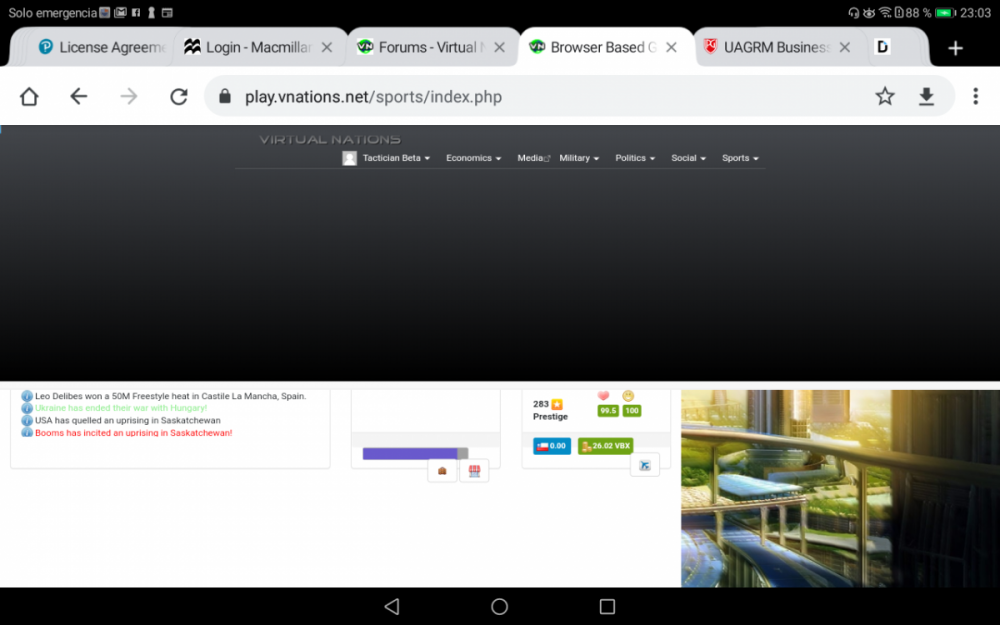Switch to Forums - Virtual Nations tab

click(430, 47)
